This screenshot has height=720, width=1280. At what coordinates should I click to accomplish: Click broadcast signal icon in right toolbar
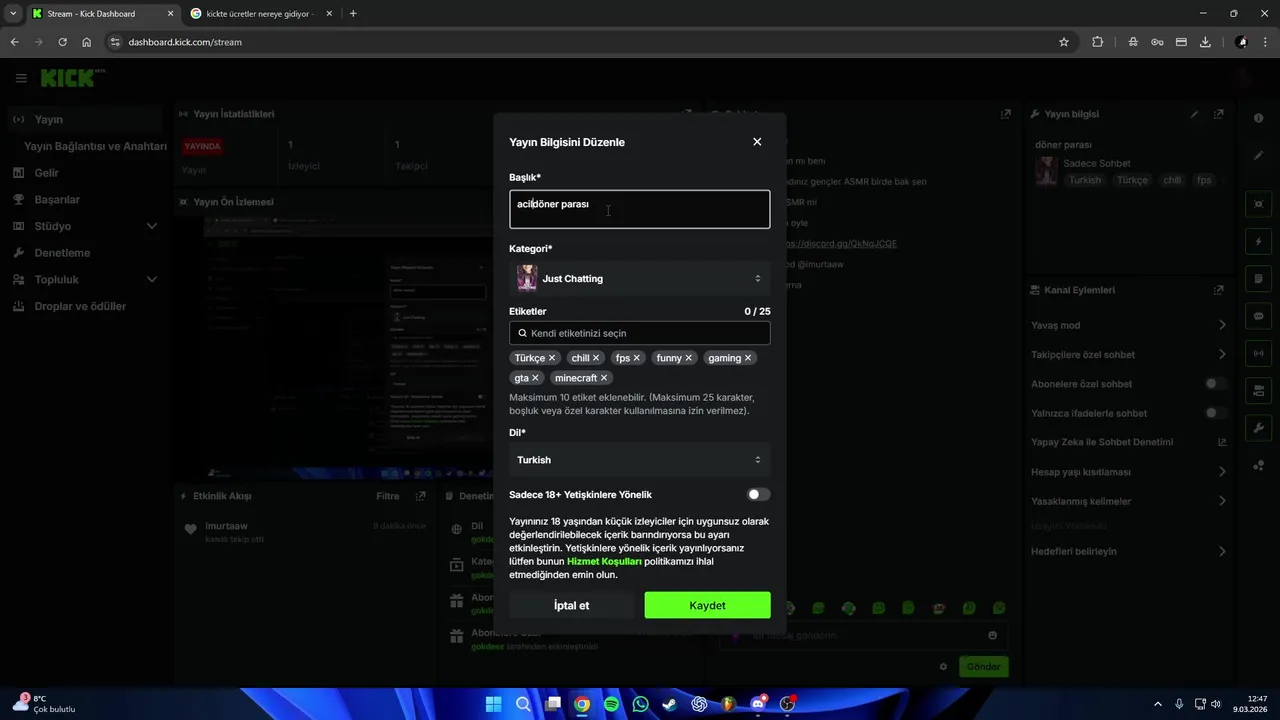click(x=1258, y=353)
